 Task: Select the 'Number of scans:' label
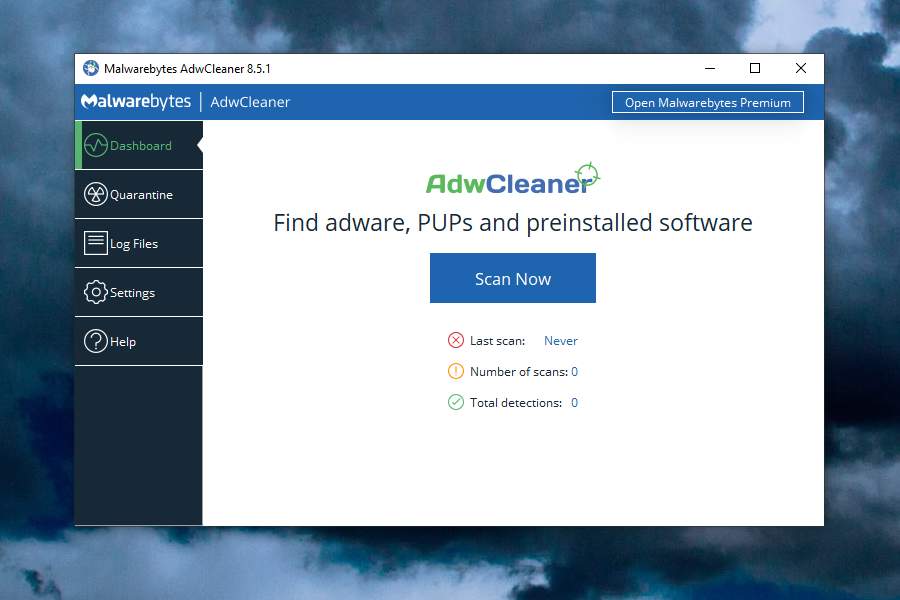519,371
